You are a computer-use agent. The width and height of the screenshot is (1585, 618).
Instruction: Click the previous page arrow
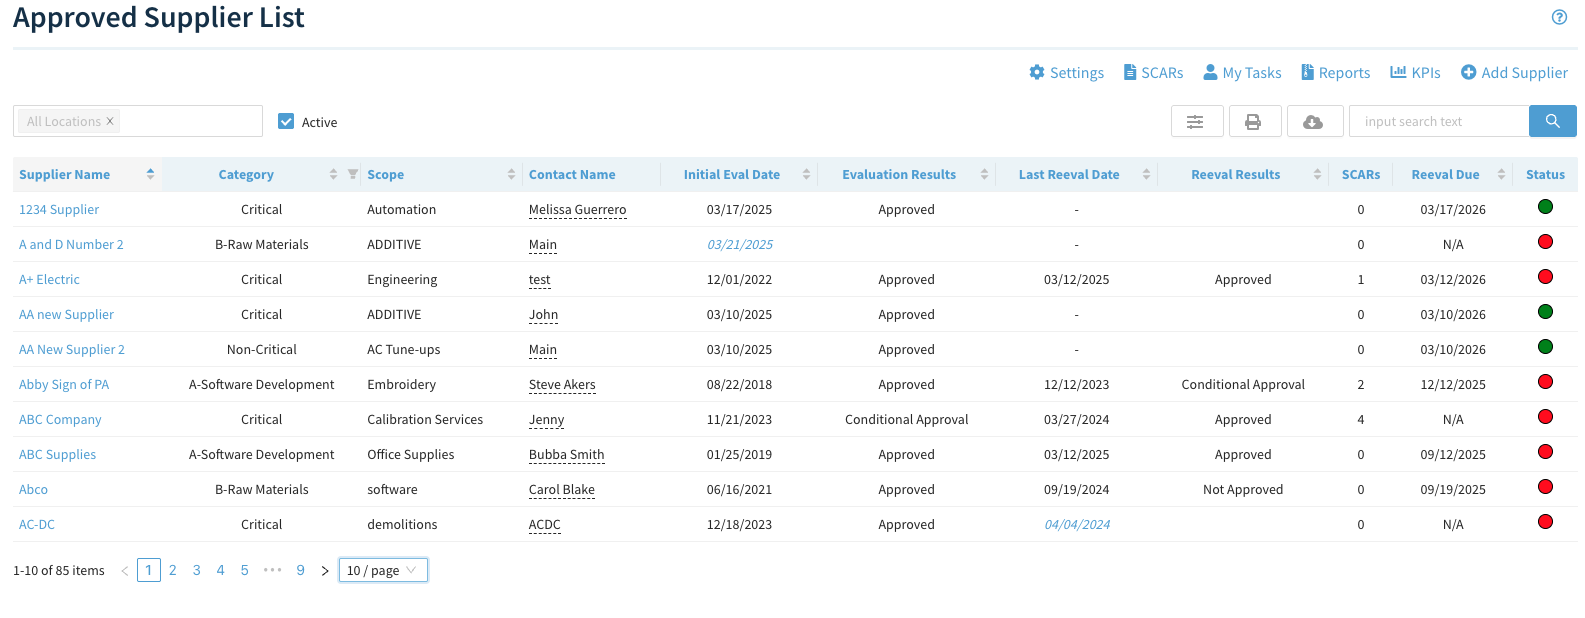pyautogui.click(x=125, y=571)
